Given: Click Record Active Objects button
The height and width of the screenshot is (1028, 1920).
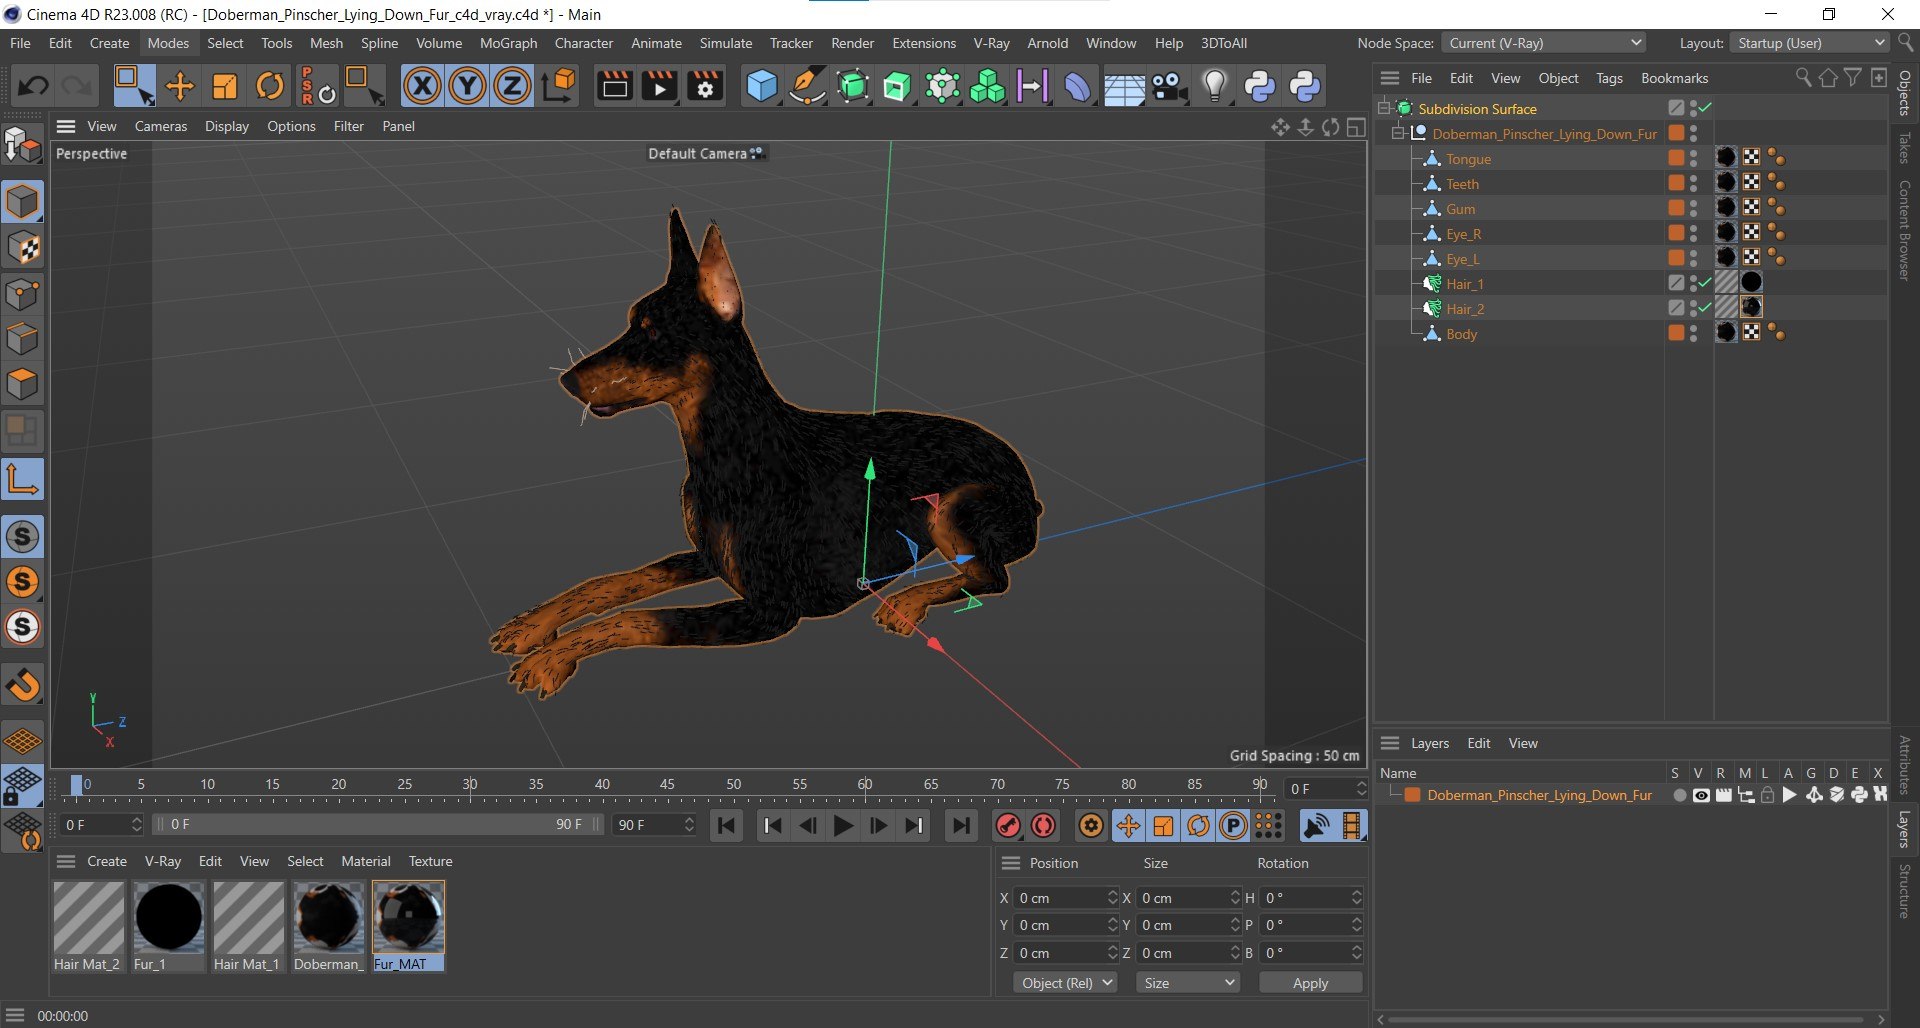Looking at the screenshot, I should pyautogui.click(x=1008, y=825).
